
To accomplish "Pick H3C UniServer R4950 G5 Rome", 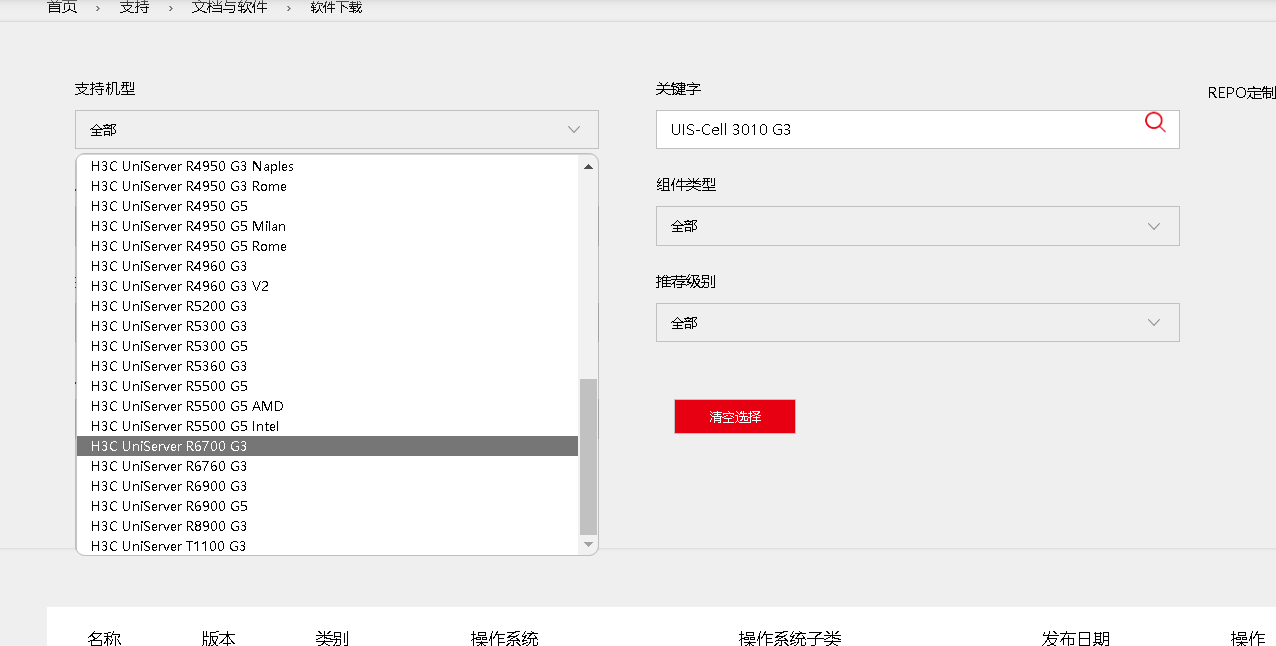I will (327, 246).
